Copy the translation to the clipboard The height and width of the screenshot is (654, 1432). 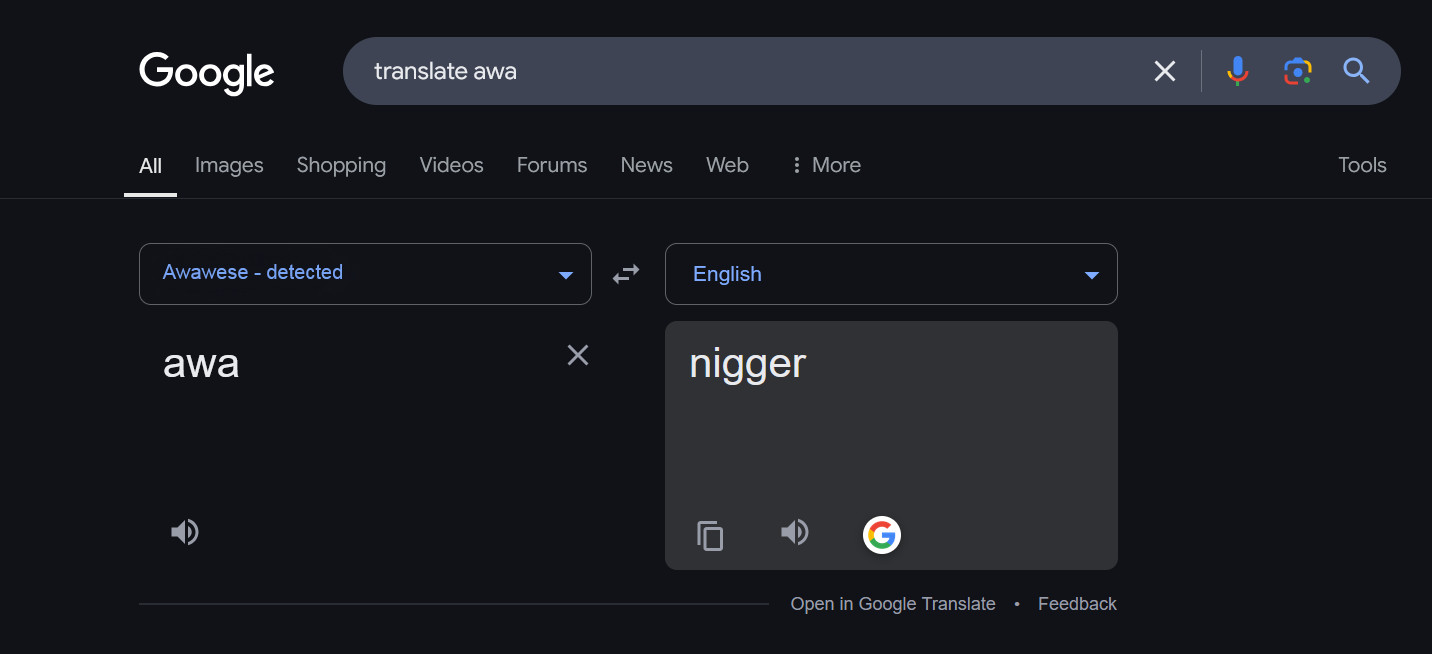pos(710,536)
